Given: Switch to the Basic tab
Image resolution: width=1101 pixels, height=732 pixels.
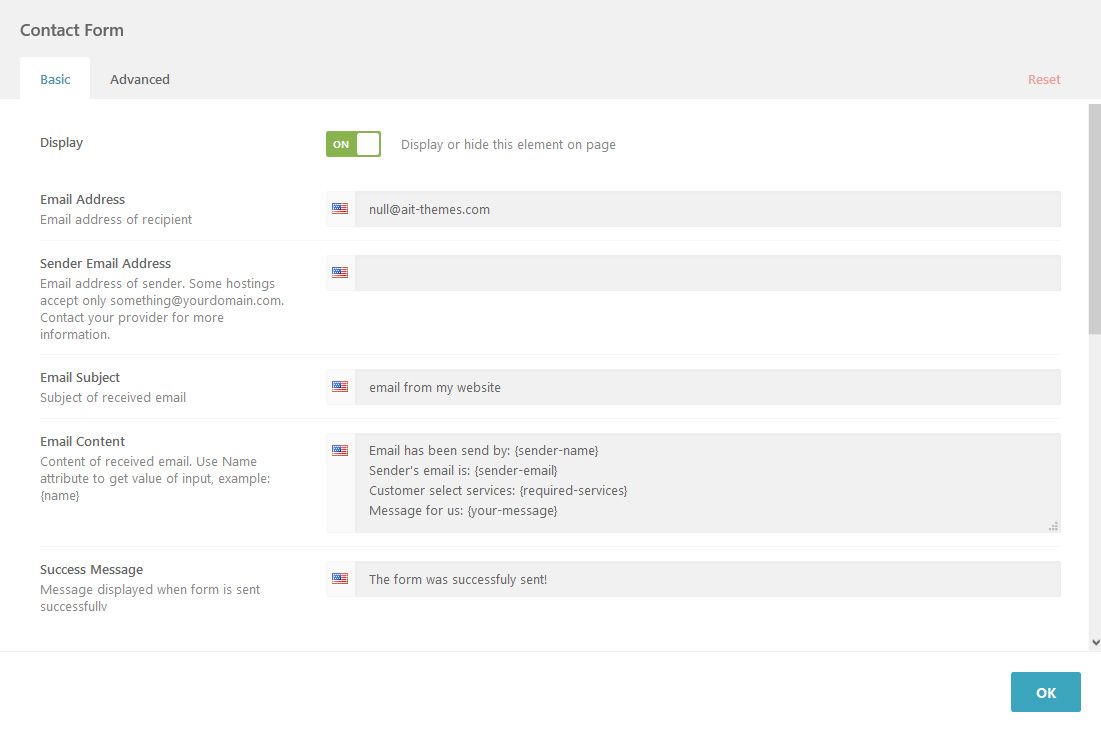Looking at the screenshot, I should [55, 79].
